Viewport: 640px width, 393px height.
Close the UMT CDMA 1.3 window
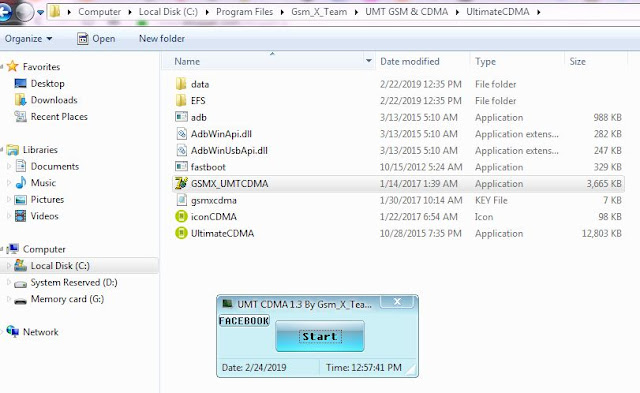point(397,302)
